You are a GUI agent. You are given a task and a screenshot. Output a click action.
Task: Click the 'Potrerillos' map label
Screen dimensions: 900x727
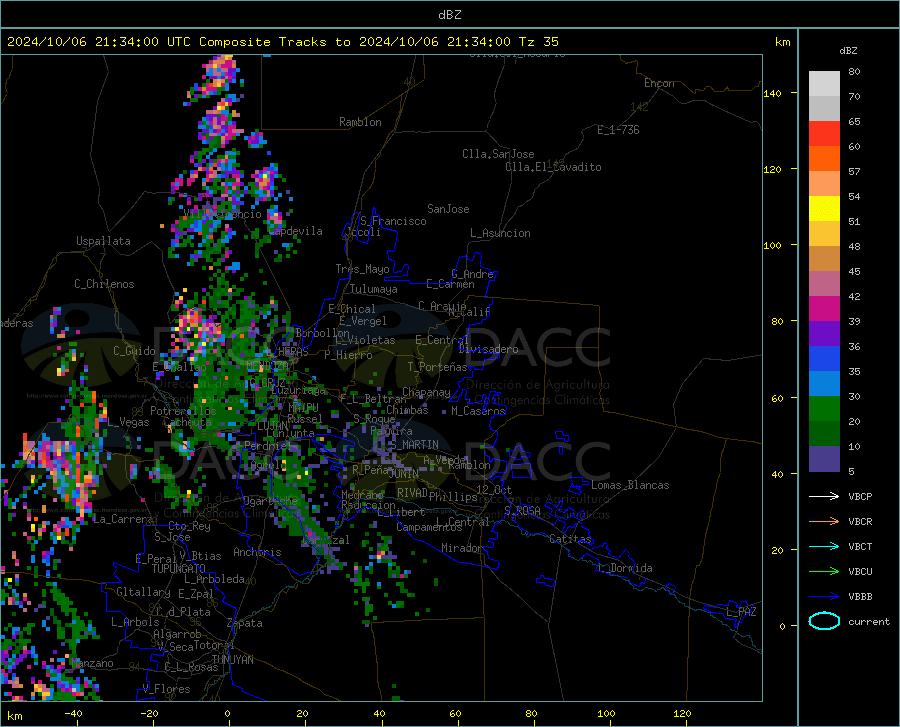click(183, 411)
